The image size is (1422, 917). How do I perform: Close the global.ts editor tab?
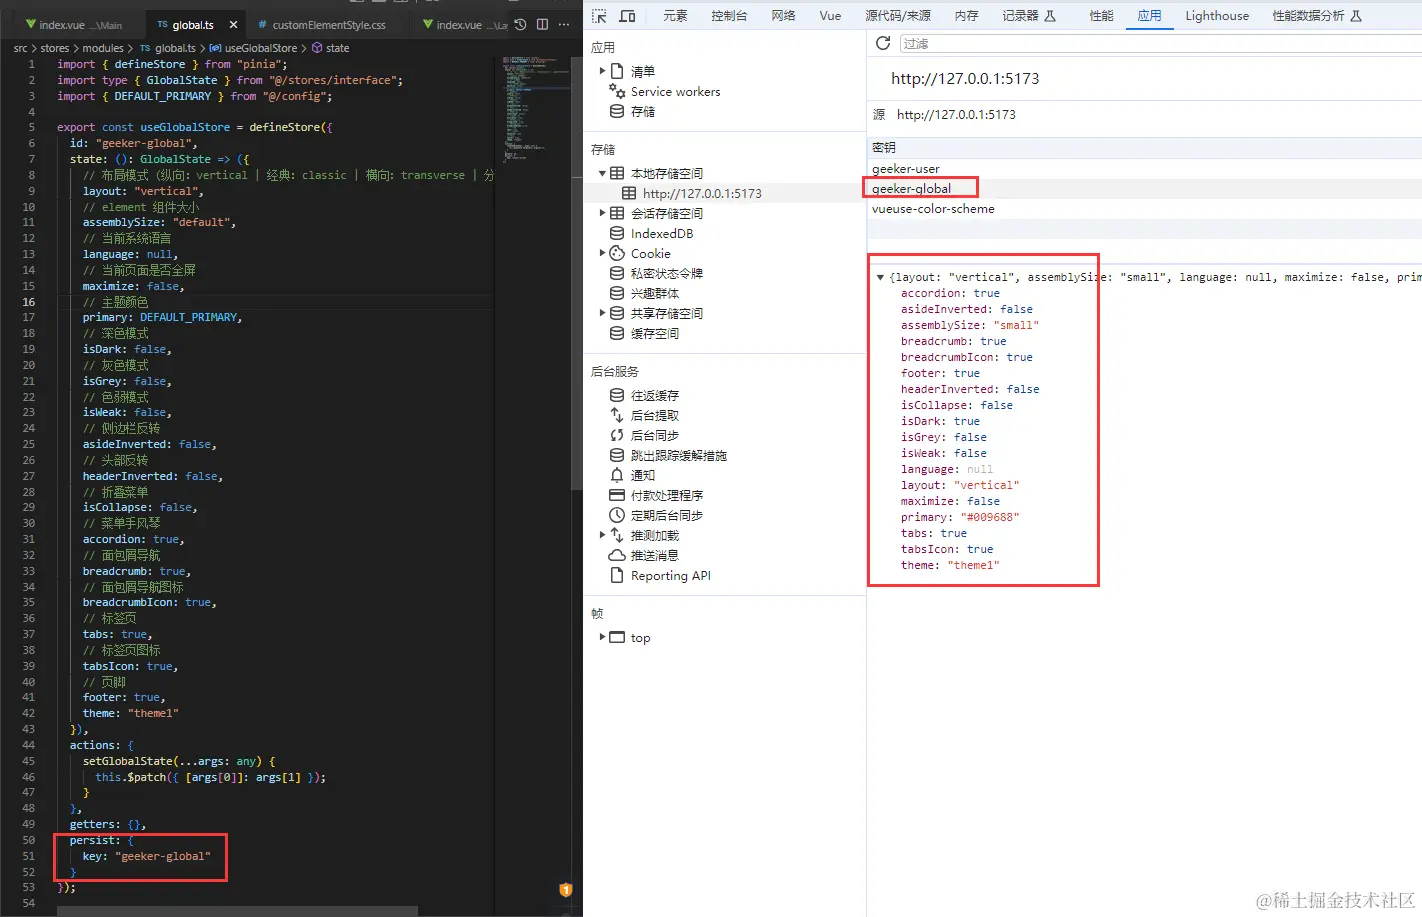(234, 24)
